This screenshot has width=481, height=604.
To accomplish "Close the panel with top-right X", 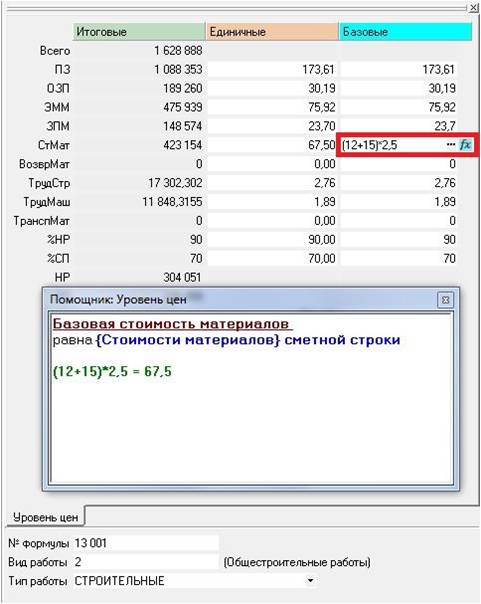I will click(x=474, y=7).
